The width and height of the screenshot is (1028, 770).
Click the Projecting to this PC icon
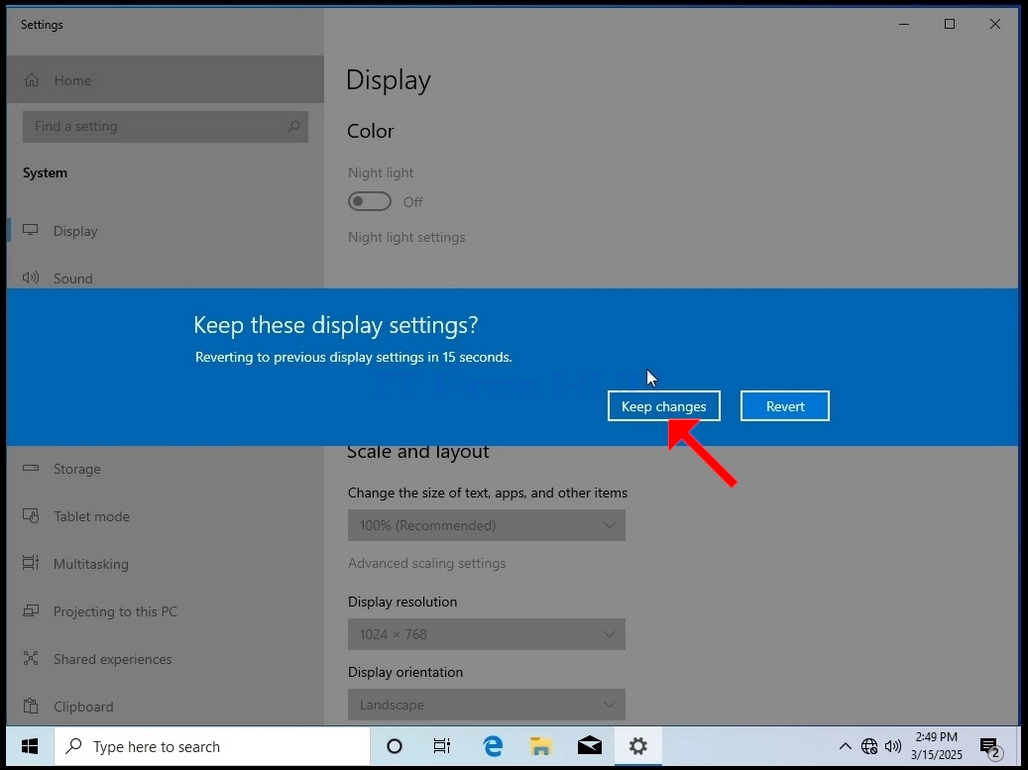coord(31,611)
